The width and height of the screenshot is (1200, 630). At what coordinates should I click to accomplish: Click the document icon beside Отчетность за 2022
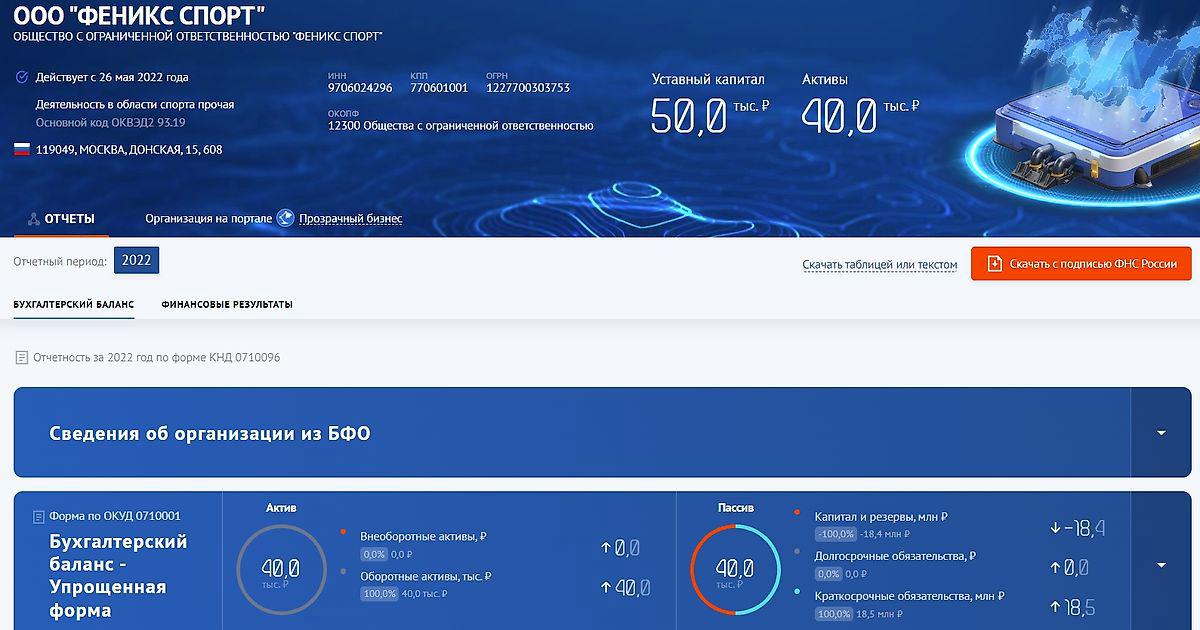pyautogui.click(x=22, y=357)
